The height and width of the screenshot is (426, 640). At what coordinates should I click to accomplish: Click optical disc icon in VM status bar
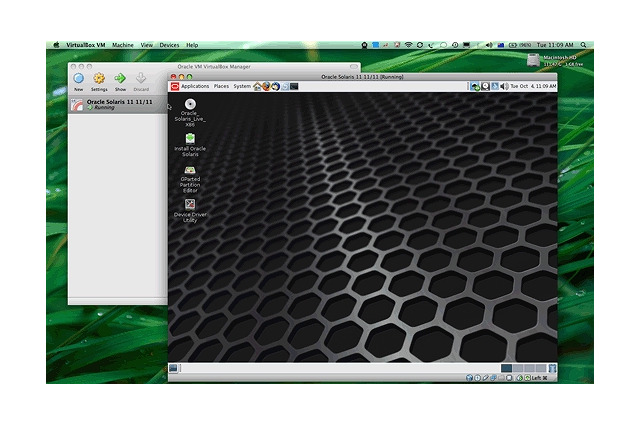[478, 378]
